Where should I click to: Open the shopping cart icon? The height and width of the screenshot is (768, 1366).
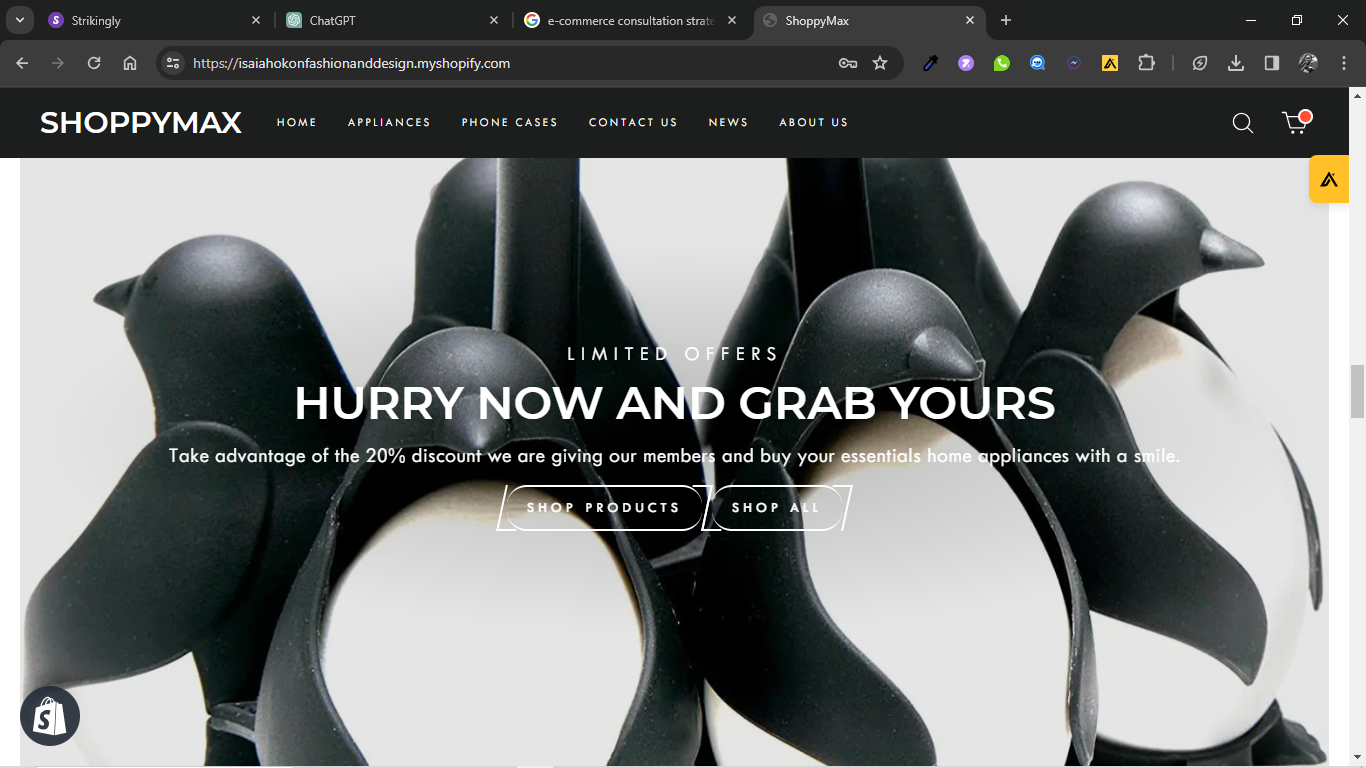pyautogui.click(x=1296, y=122)
